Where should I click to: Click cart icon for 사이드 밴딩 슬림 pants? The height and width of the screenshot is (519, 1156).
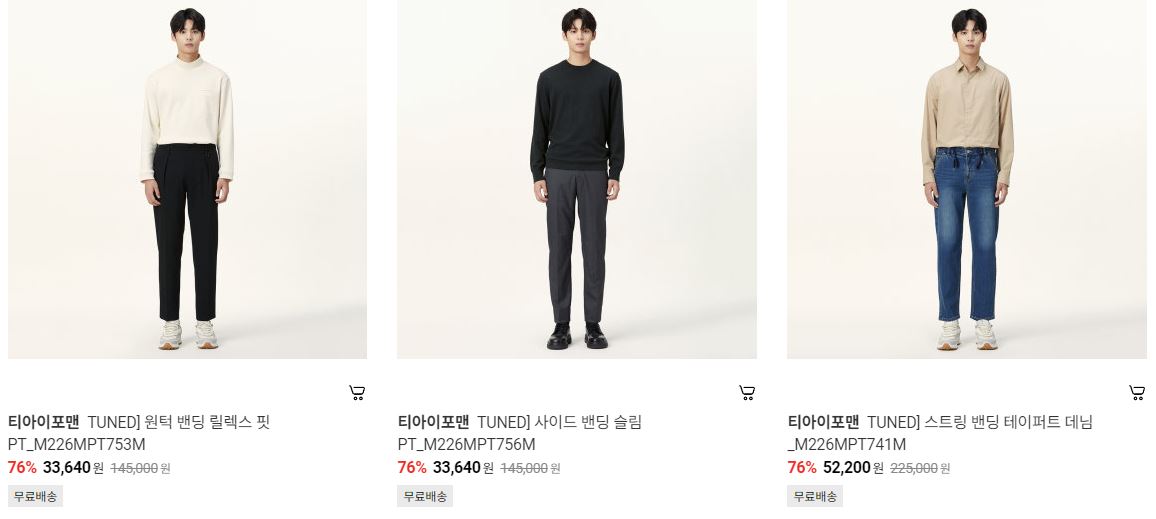click(747, 393)
